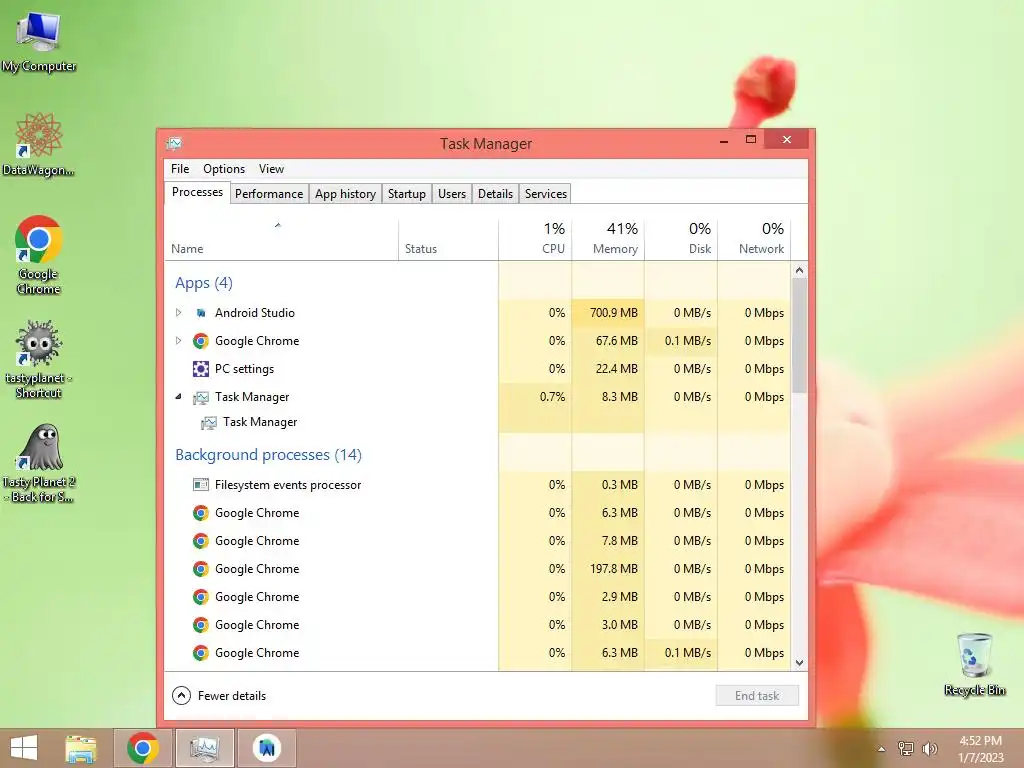Switch to Android Studio in taskbar
The image size is (1024, 768).
(266, 748)
